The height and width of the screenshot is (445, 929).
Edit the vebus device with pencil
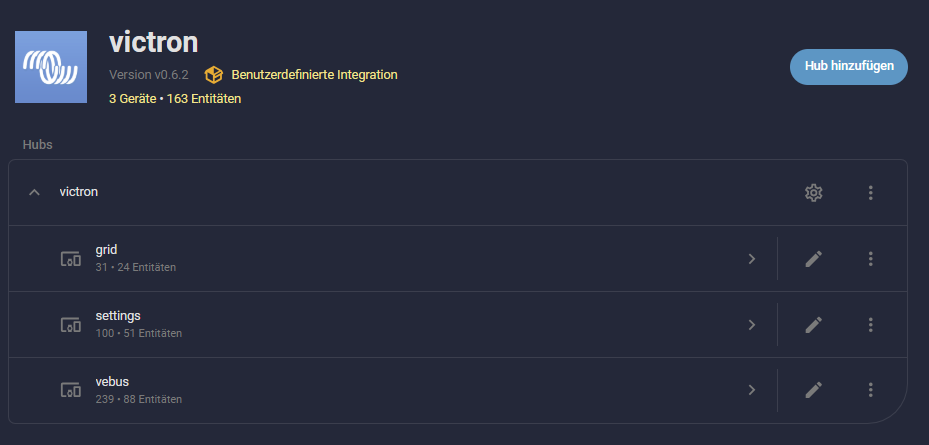(x=814, y=390)
